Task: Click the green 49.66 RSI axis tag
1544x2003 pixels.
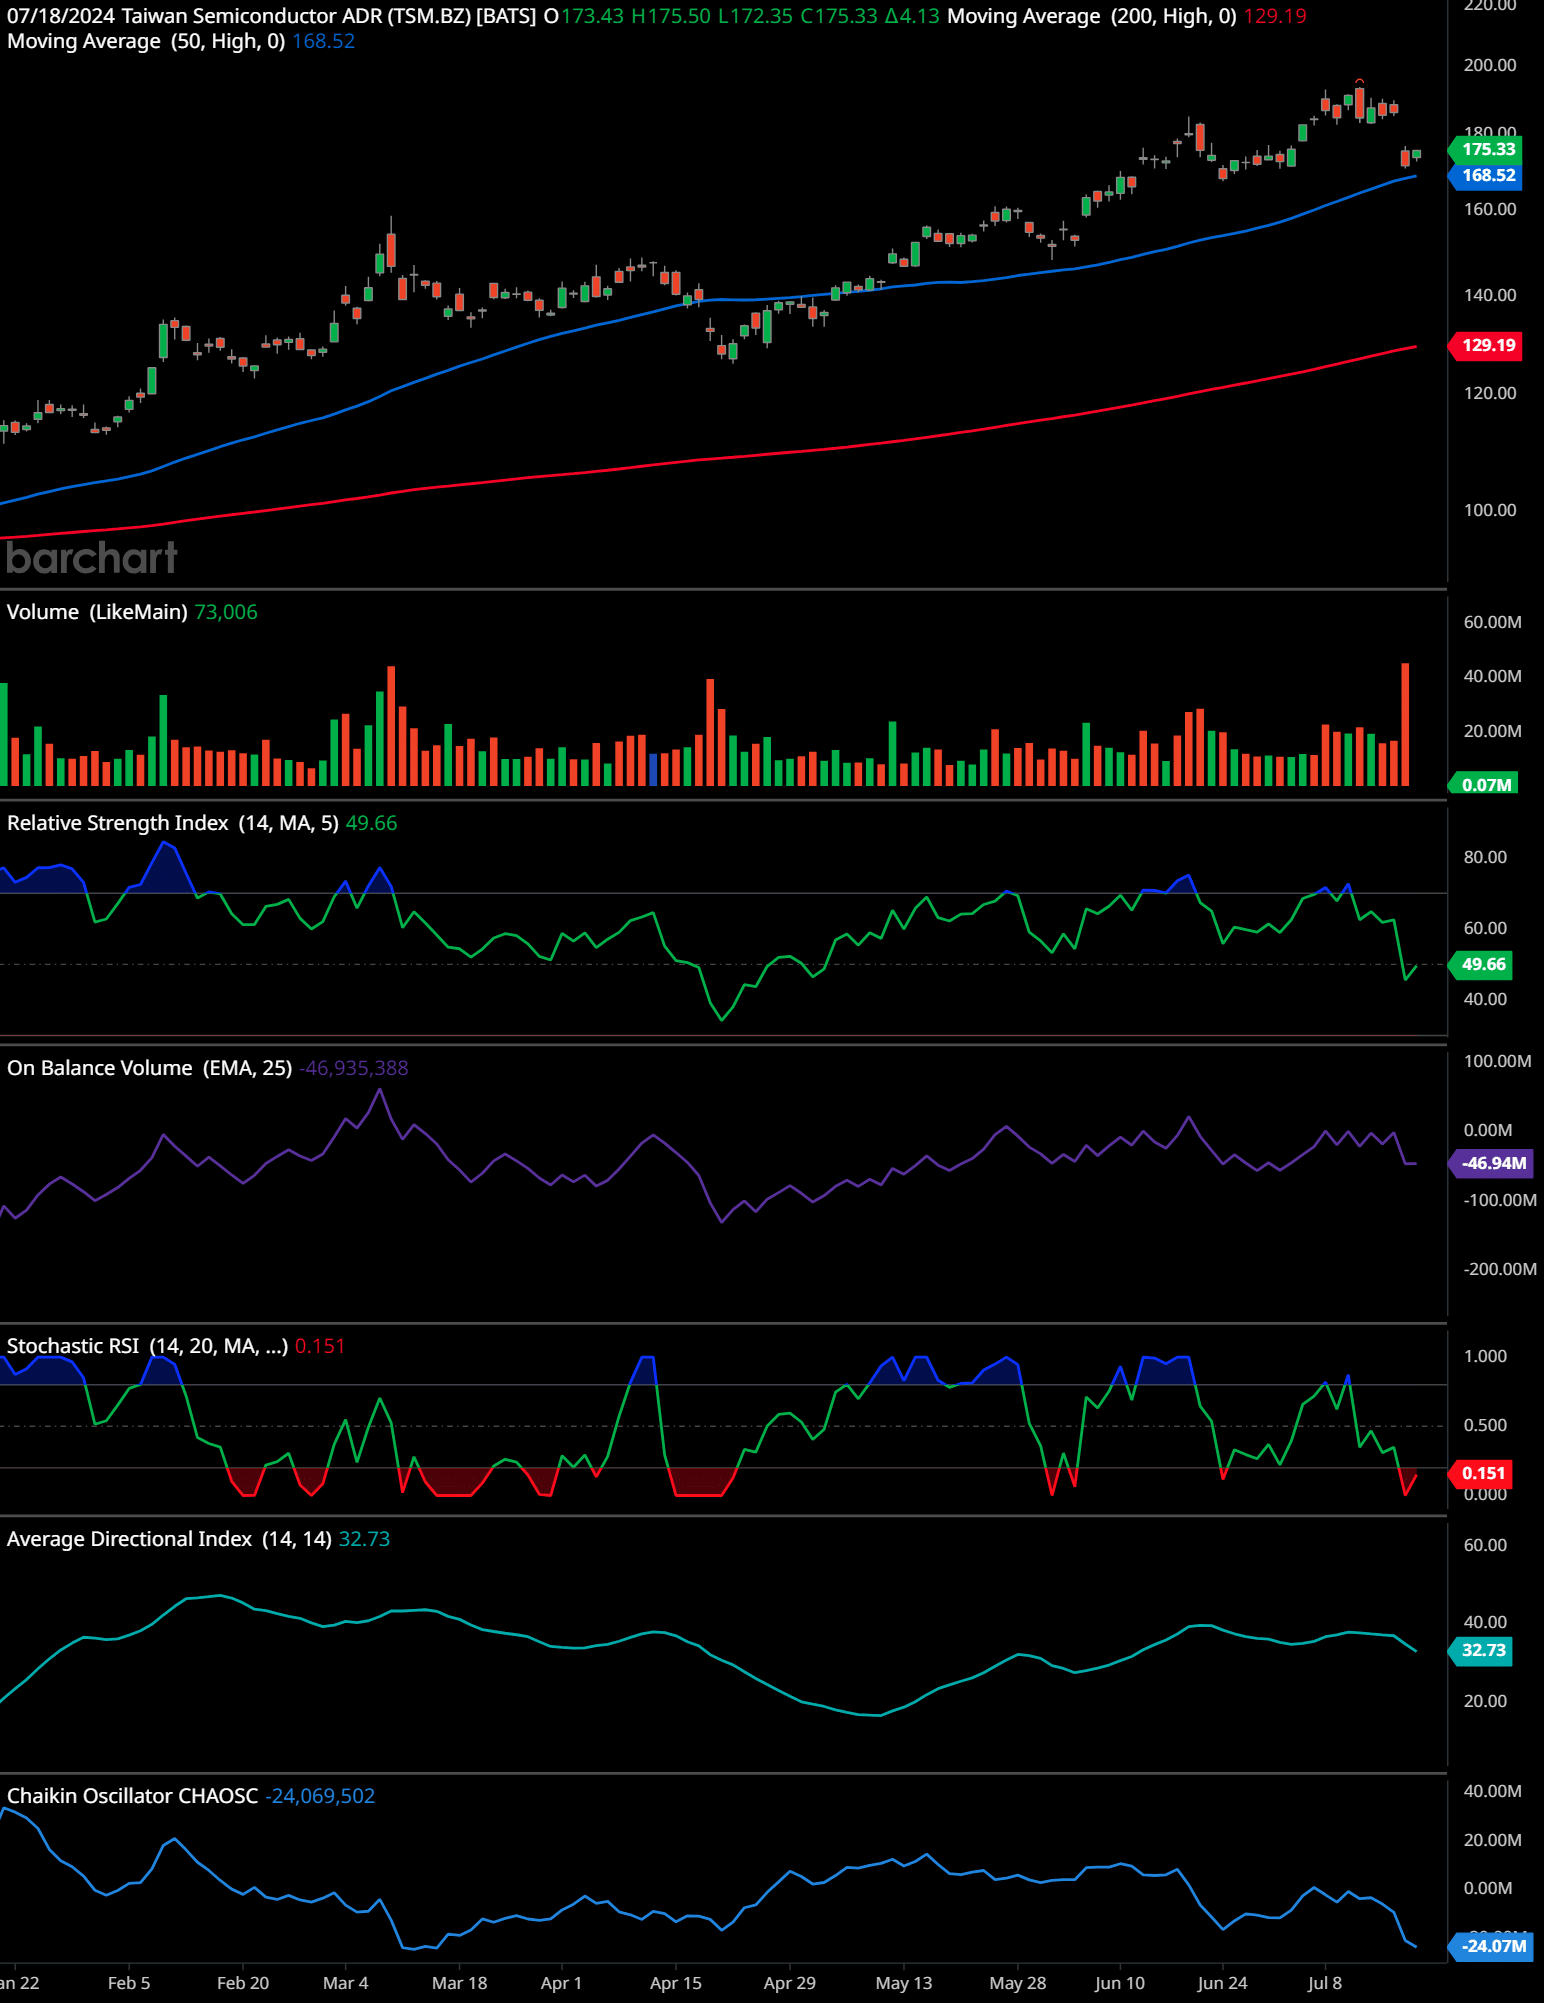Action: pos(1482,964)
